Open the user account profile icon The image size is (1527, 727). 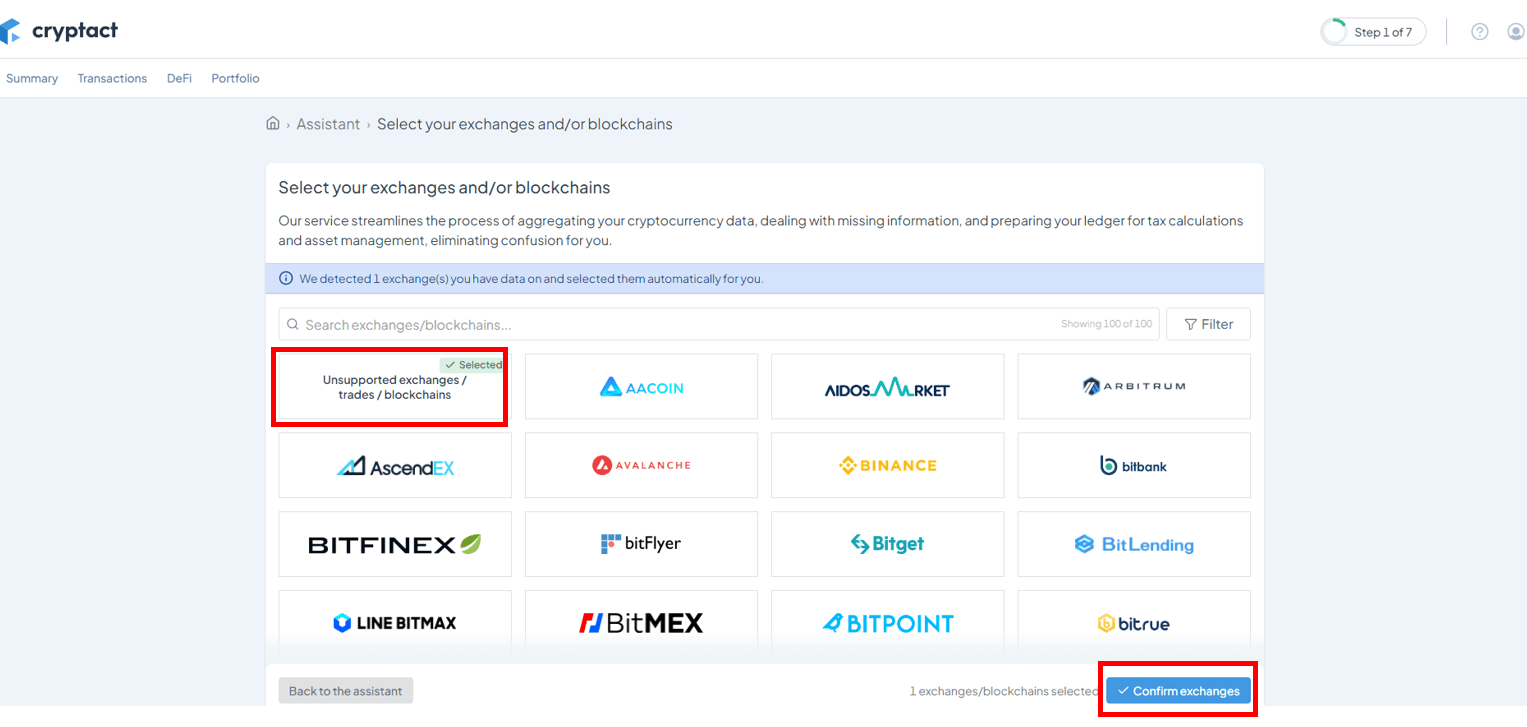(x=1516, y=32)
